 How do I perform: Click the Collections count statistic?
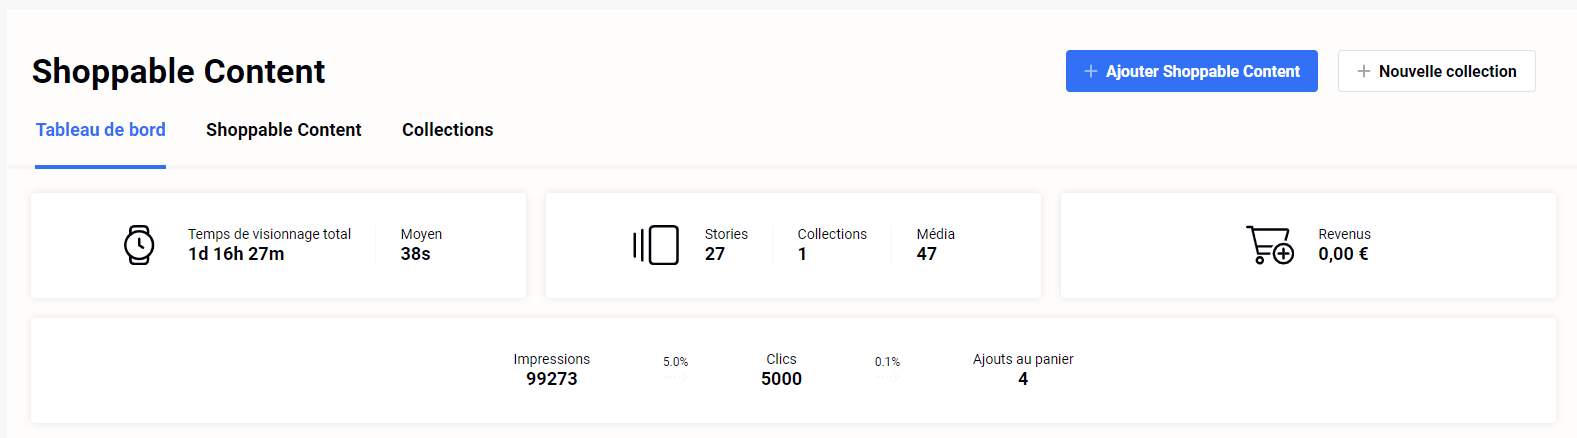(x=803, y=254)
